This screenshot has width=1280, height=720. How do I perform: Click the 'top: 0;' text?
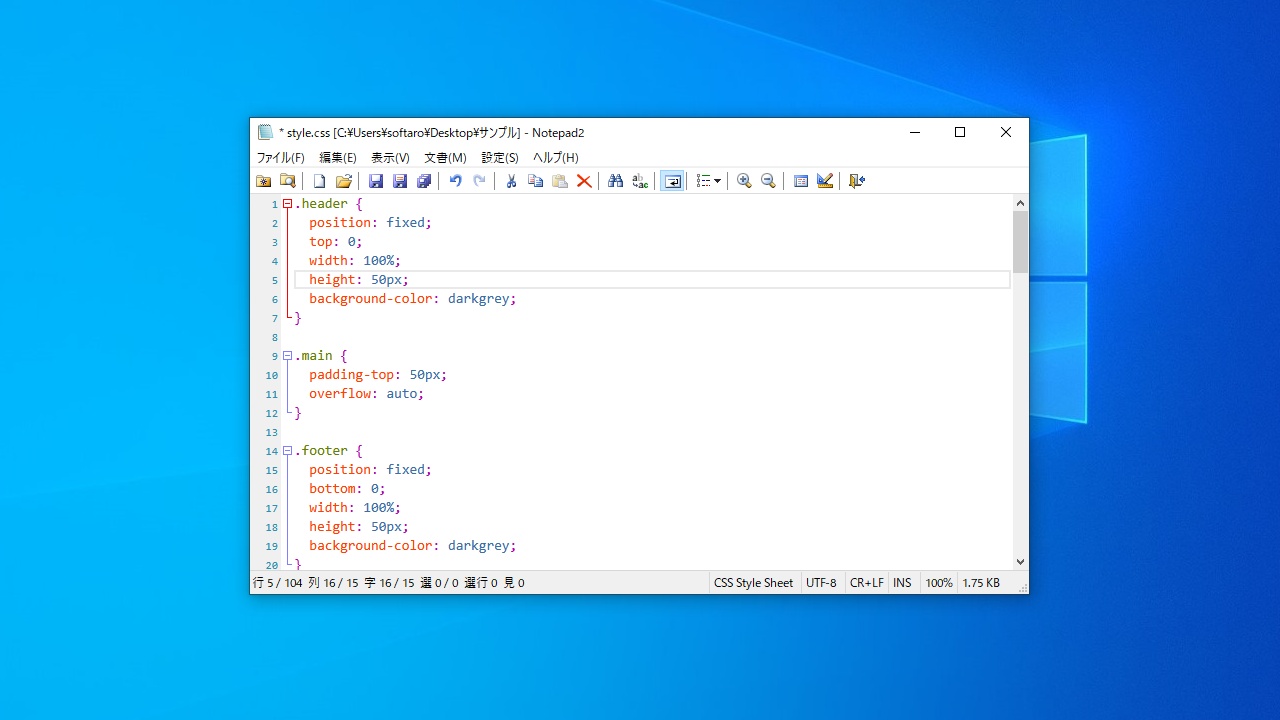[335, 242]
